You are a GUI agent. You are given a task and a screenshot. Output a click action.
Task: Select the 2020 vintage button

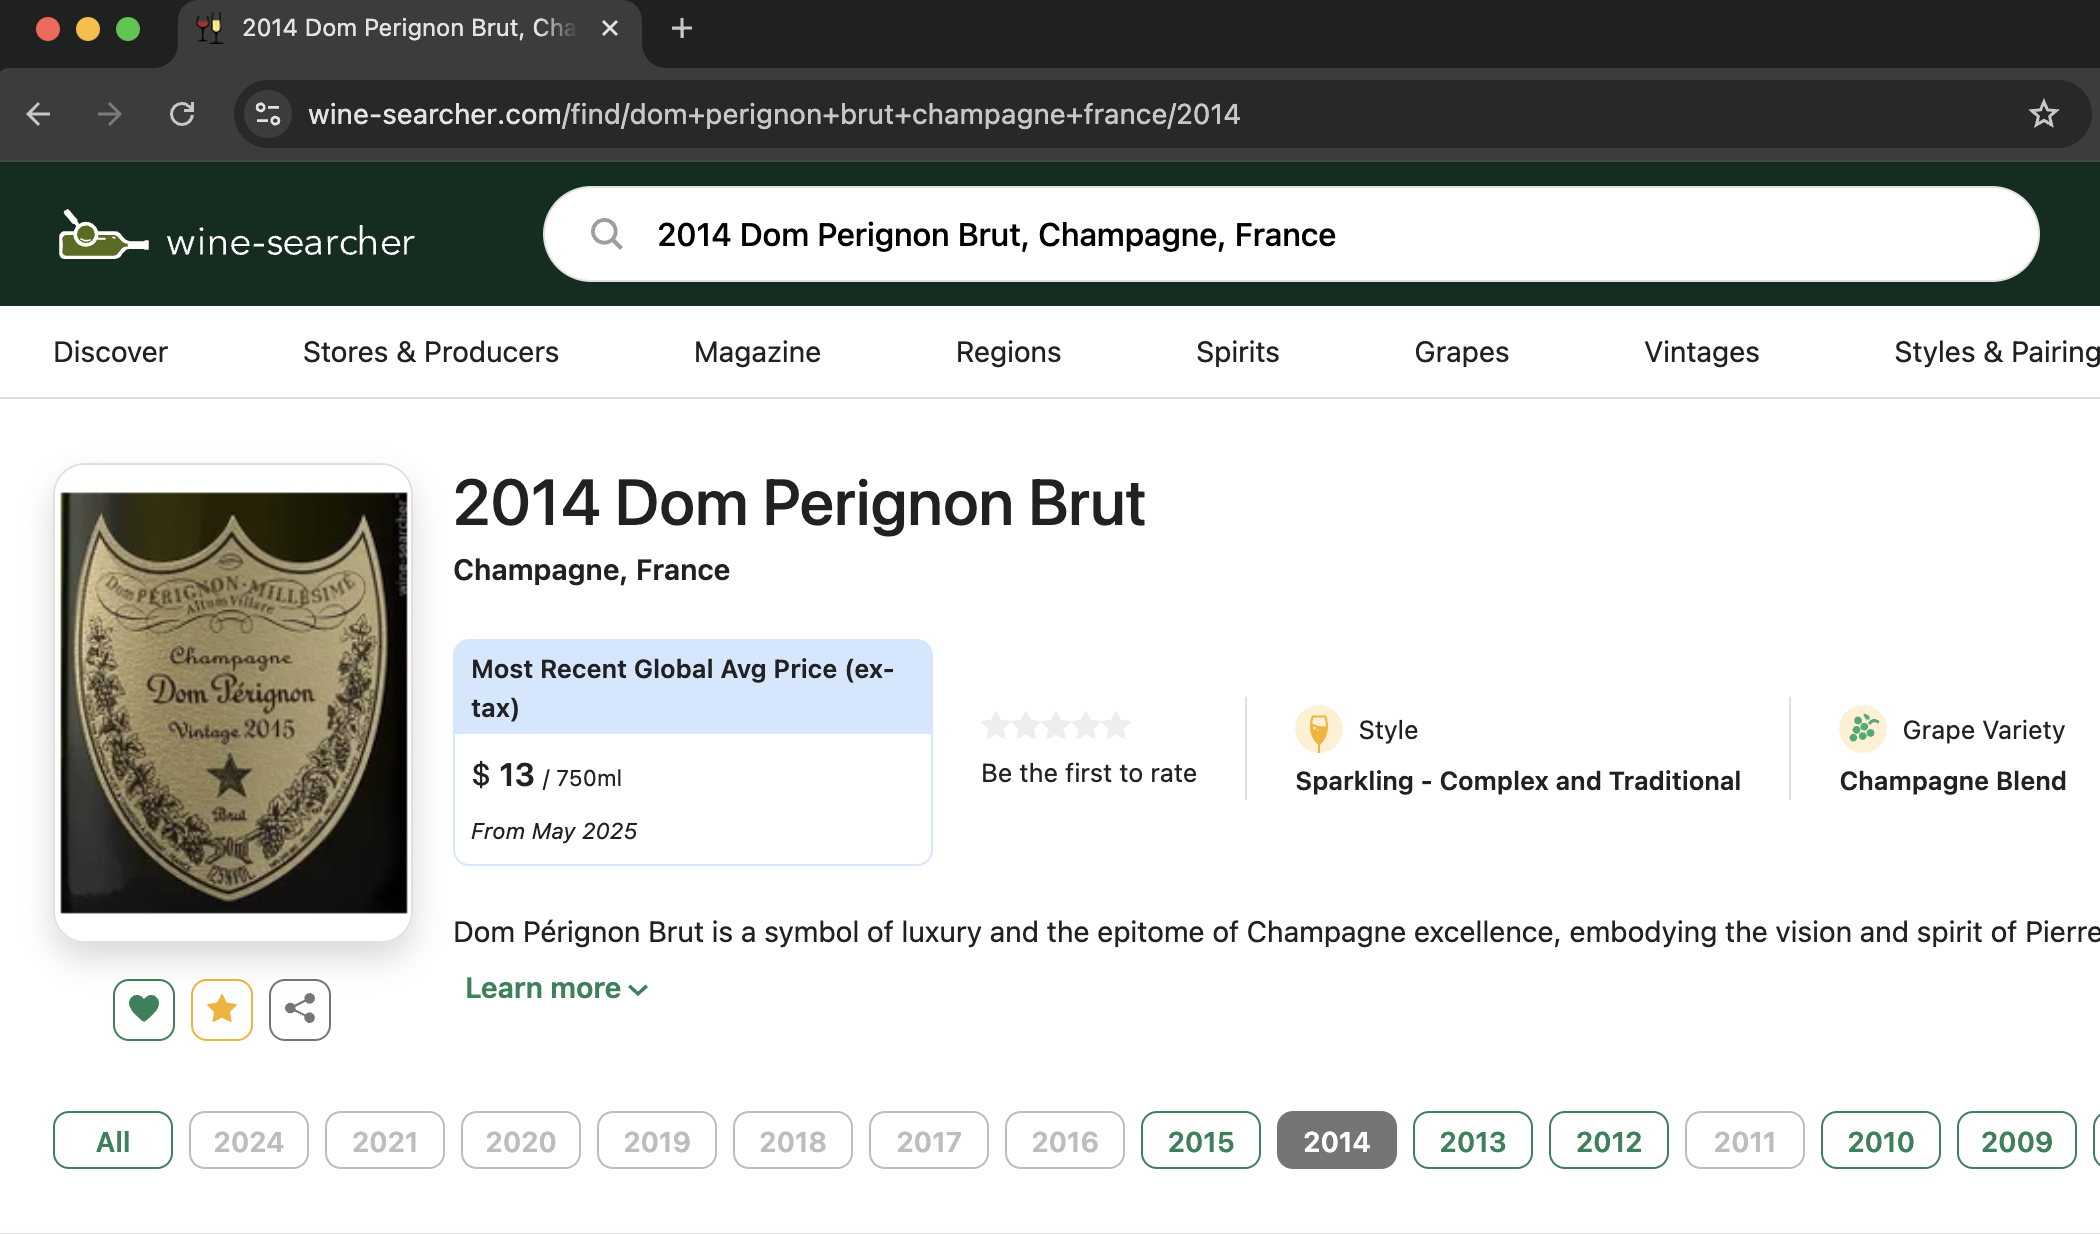(521, 1140)
